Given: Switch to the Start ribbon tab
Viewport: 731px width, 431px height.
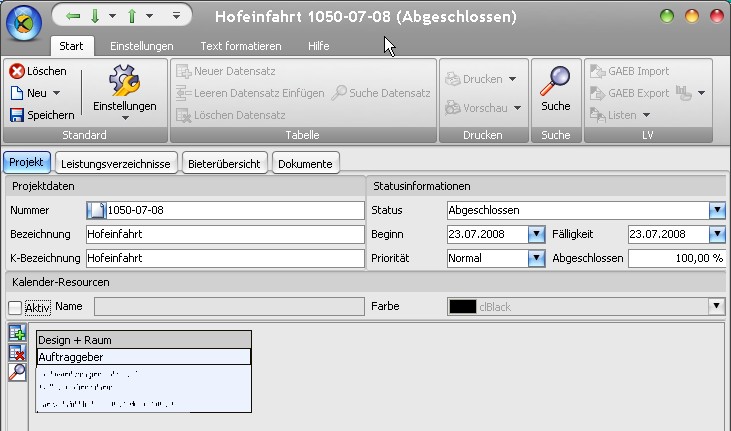Looking at the screenshot, I should (x=71, y=46).
